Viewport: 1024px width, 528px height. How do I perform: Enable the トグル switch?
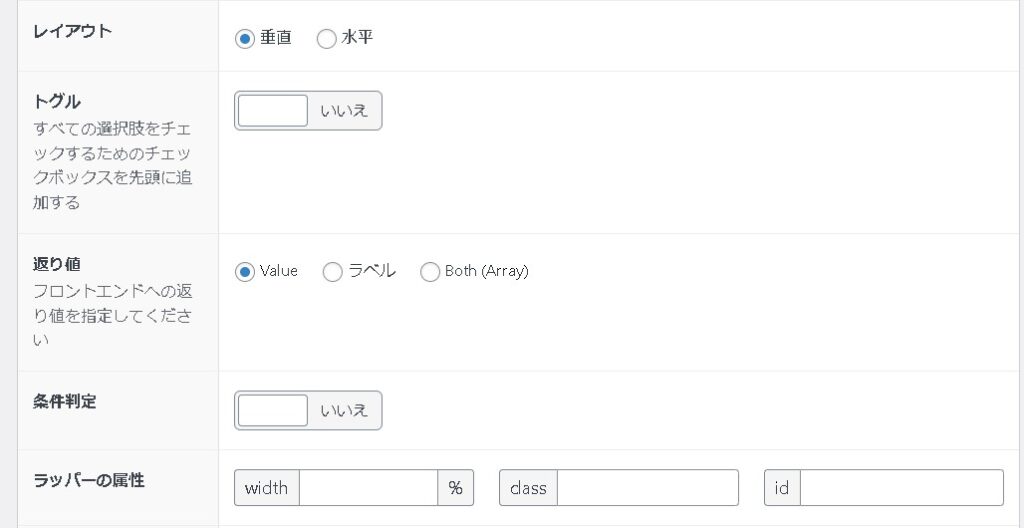click(x=308, y=111)
